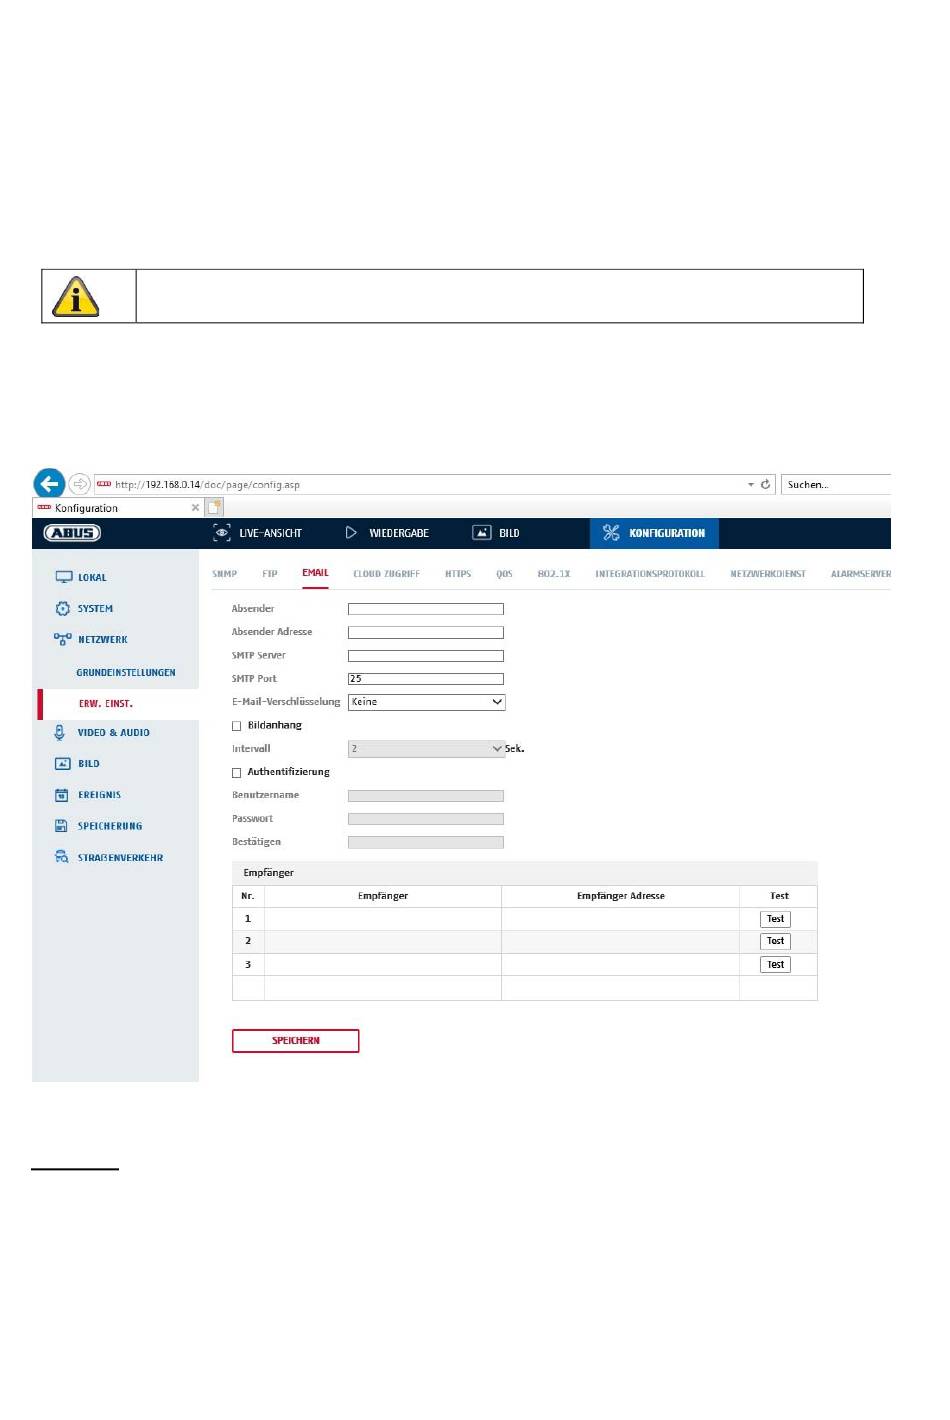This screenshot has width=950, height=1420.
Task: Open the address bar history dropdown arrow
Action: click(x=751, y=485)
